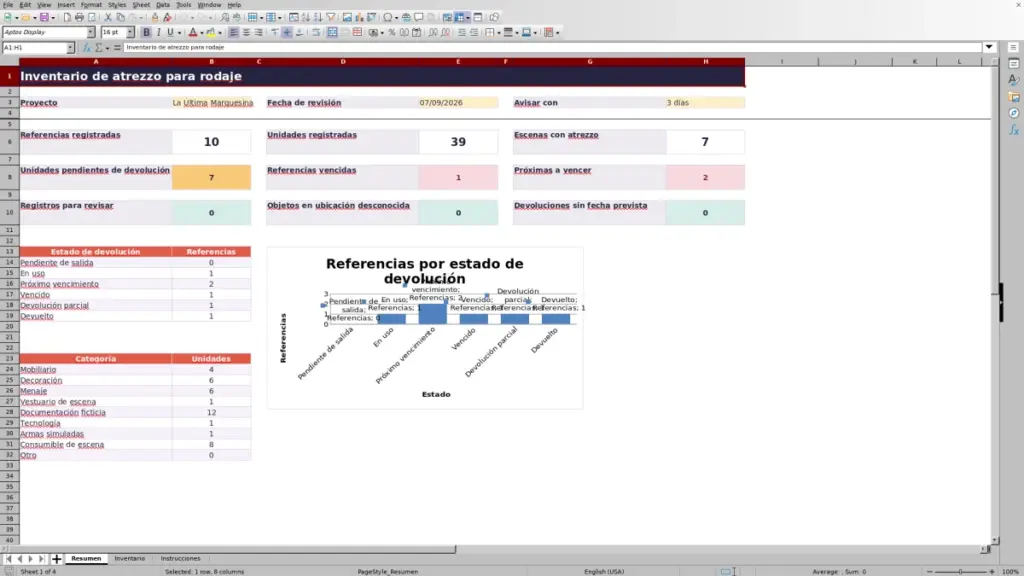
Task: Toggle Freeze Rows and Columns
Action: pos(460,17)
